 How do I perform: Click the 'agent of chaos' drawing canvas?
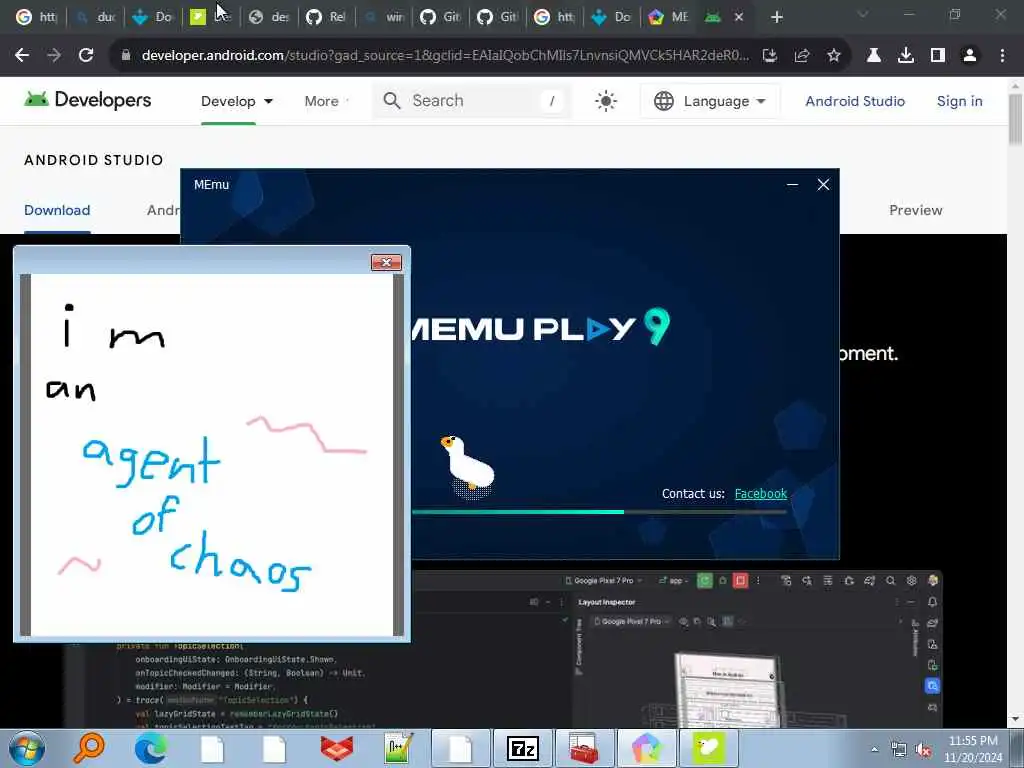[x=212, y=454]
